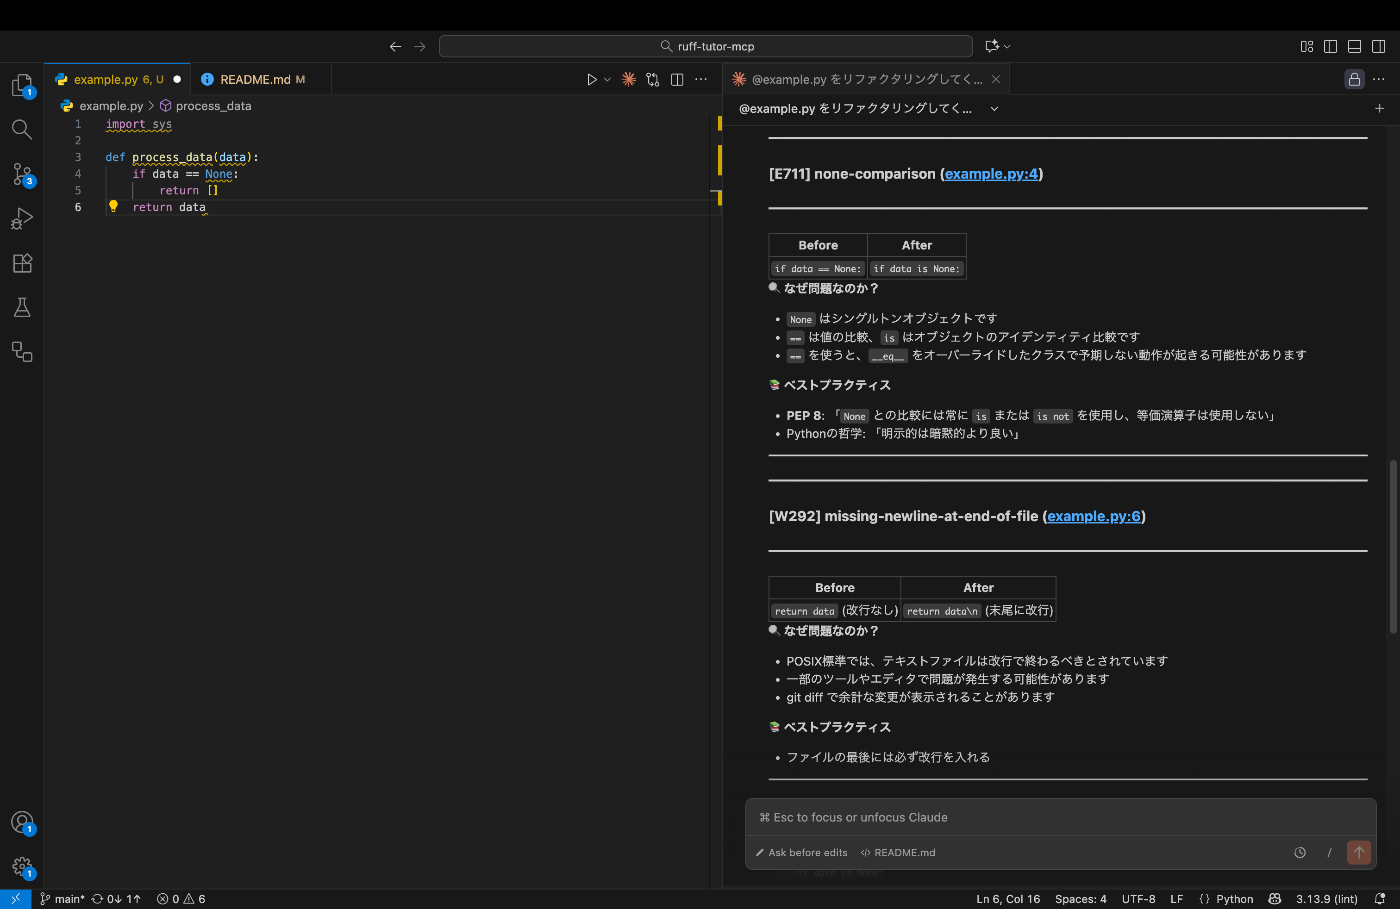Click the lightbulb quick fix on line 6

113,206
